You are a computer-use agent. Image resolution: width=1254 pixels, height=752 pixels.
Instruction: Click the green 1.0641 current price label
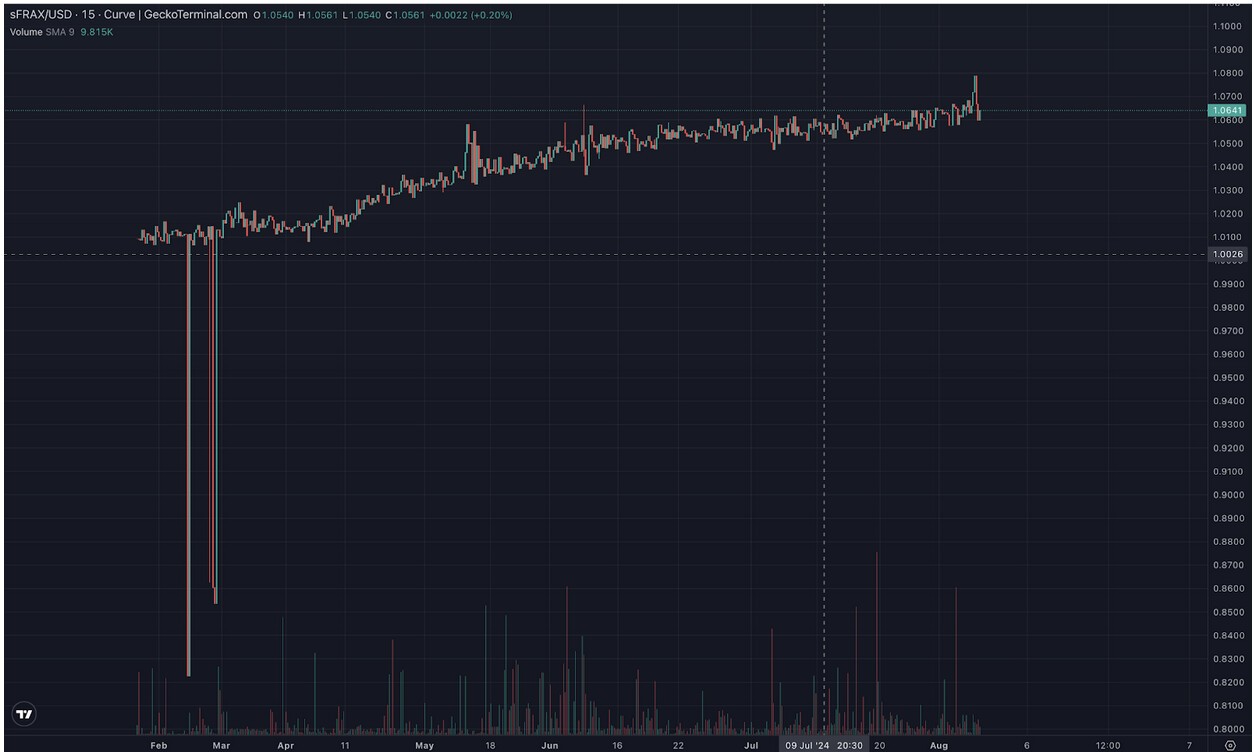point(1226,110)
